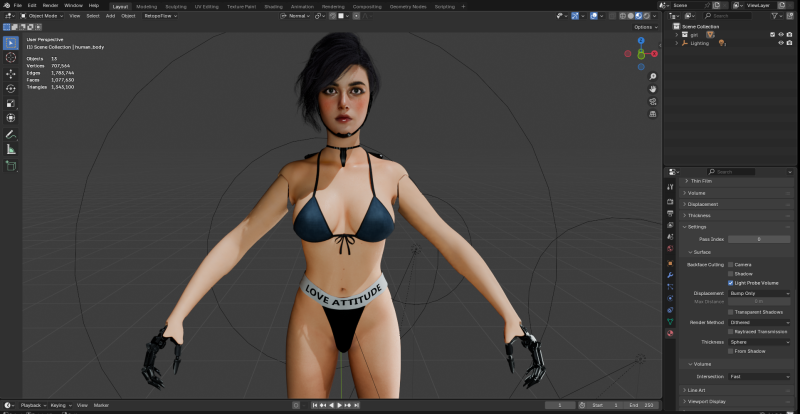Click the hand pan view icon
The height and width of the screenshot is (414, 800).
pyautogui.click(x=652, y=88)
